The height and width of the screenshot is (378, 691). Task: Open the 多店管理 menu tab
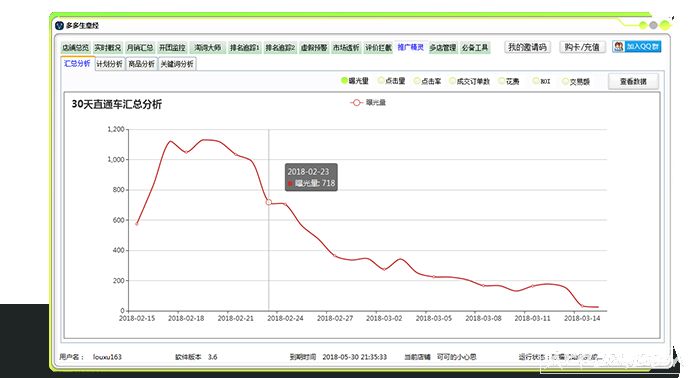[x=443, y=48]
